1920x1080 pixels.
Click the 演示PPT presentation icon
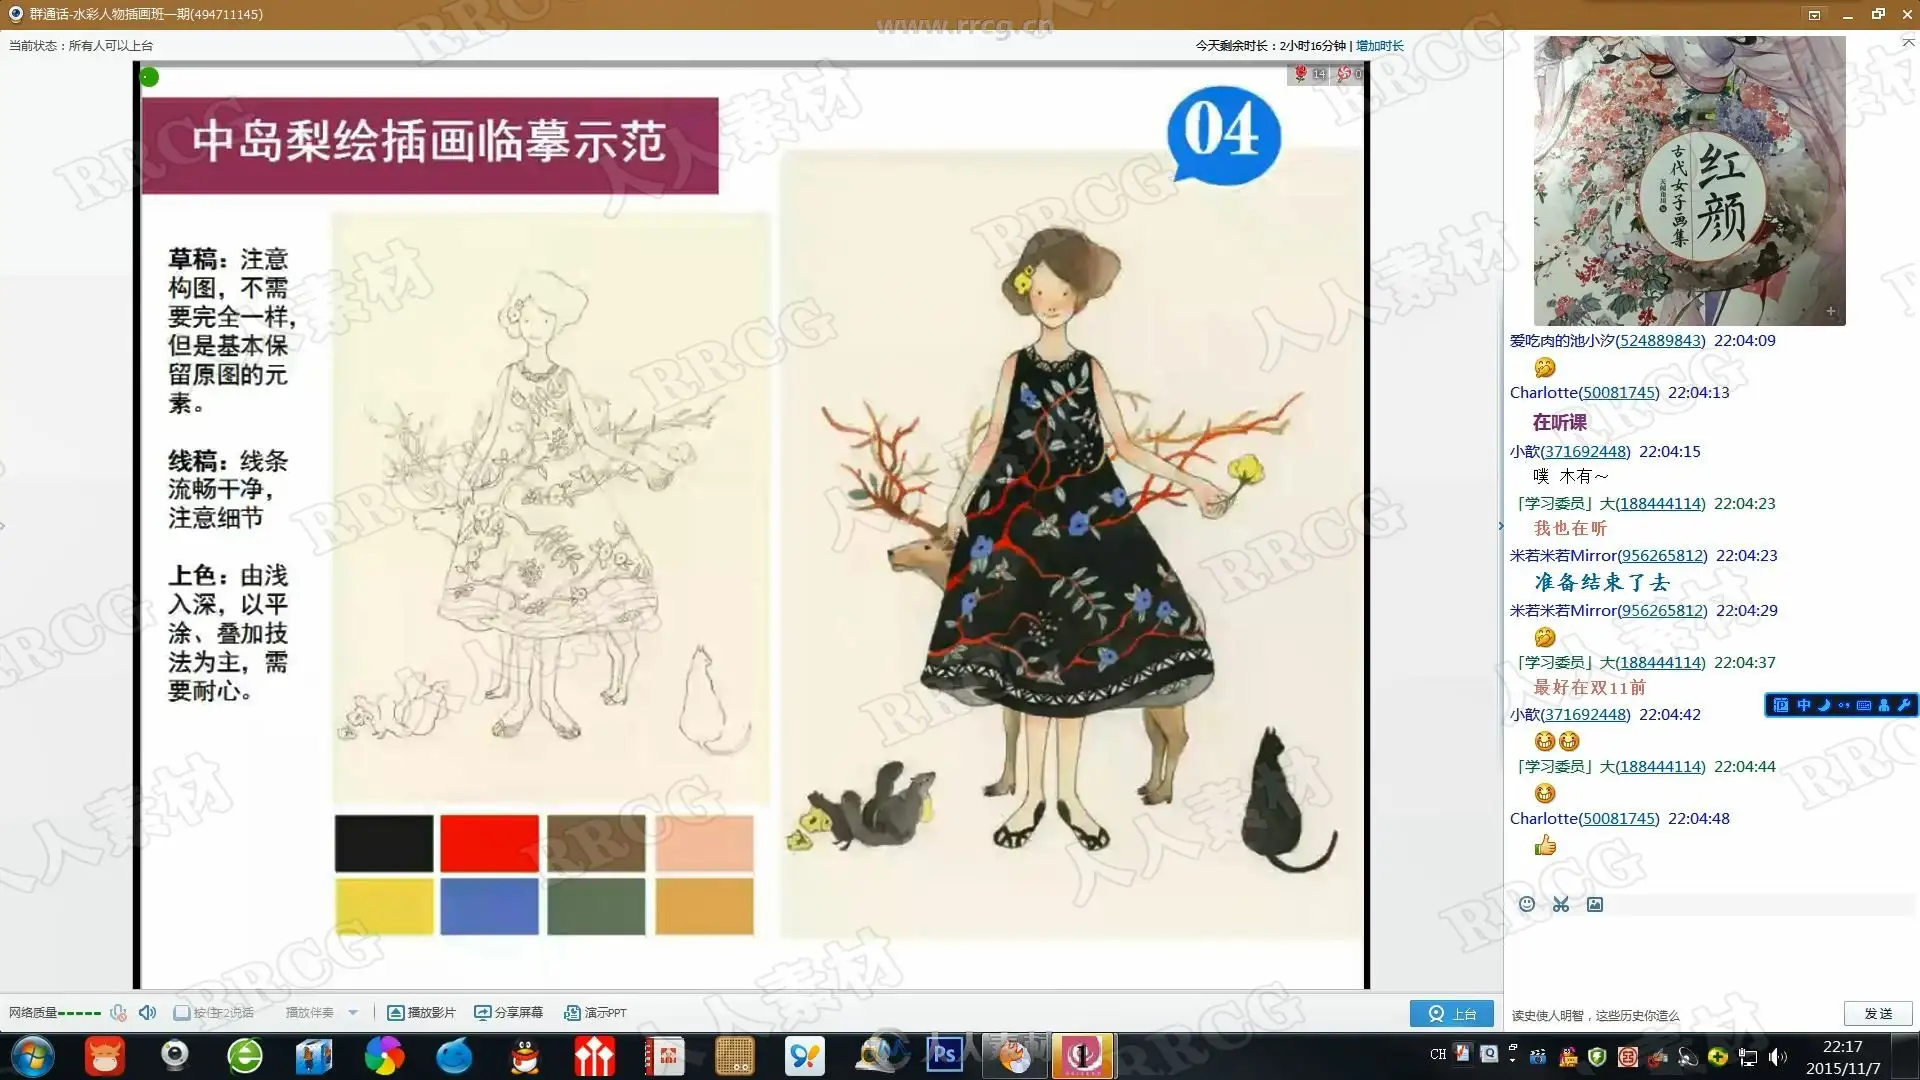pos(572,1013)
